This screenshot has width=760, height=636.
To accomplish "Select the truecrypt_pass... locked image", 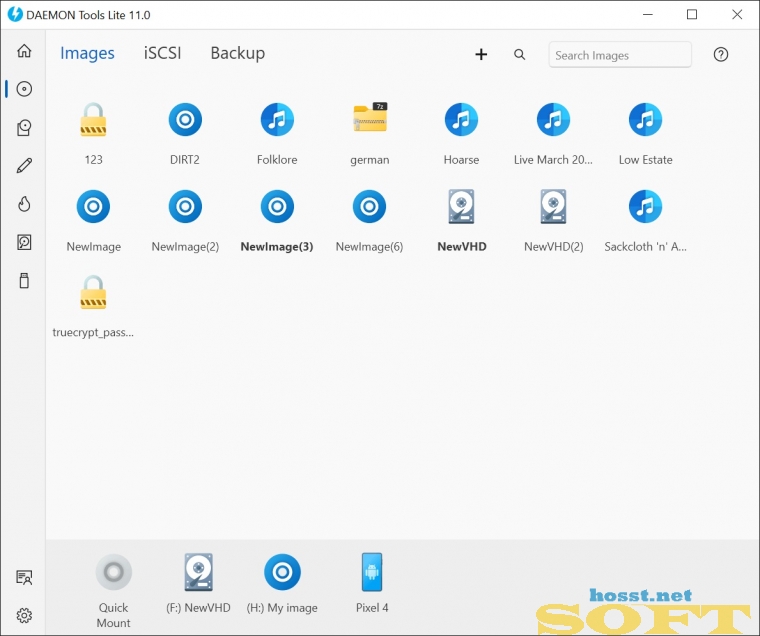I will tap(93, 292).
